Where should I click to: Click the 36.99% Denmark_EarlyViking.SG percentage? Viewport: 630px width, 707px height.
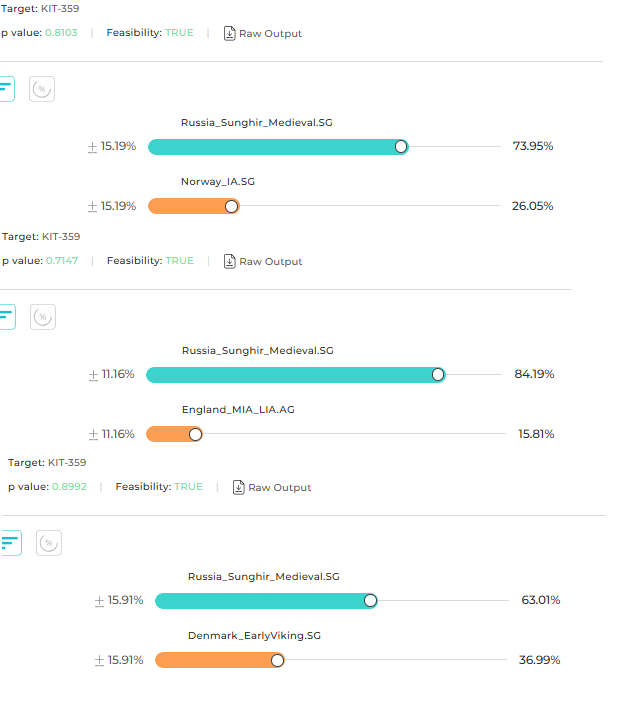(540, 660)
